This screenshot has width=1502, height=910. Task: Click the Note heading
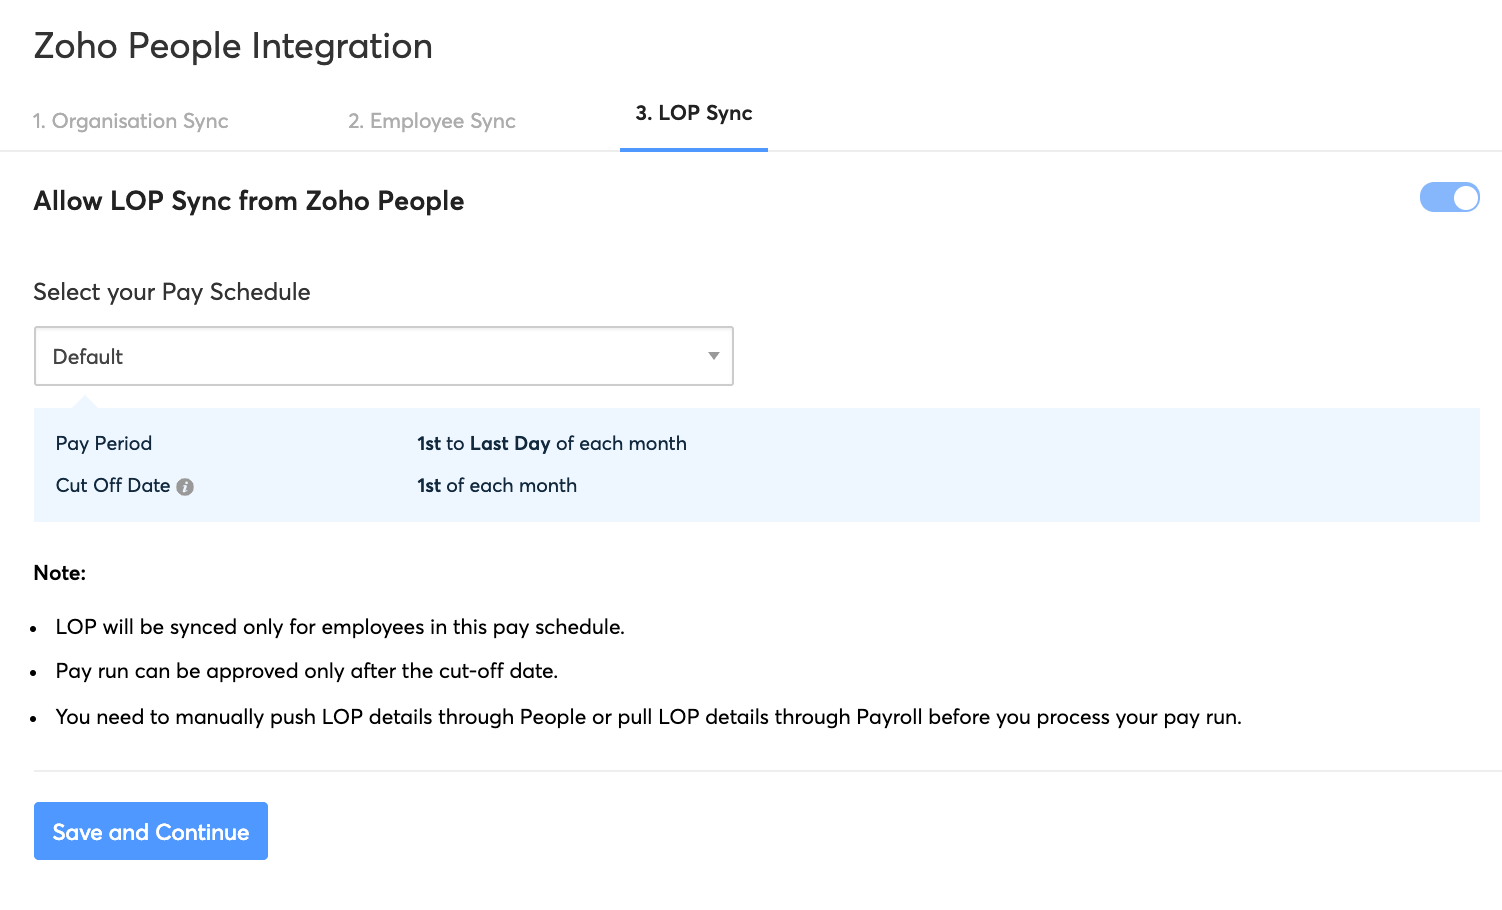pos(60,573)
